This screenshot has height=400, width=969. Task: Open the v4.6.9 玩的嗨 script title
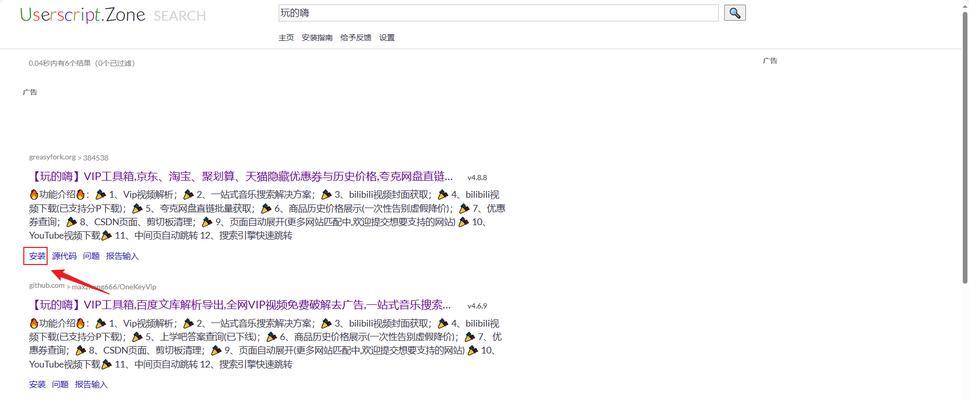pos(240,305)
